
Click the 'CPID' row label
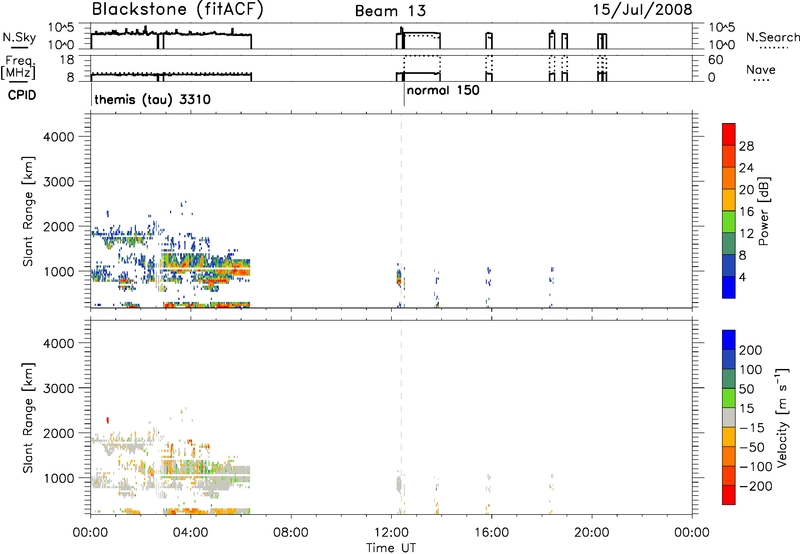click(22, 95)
